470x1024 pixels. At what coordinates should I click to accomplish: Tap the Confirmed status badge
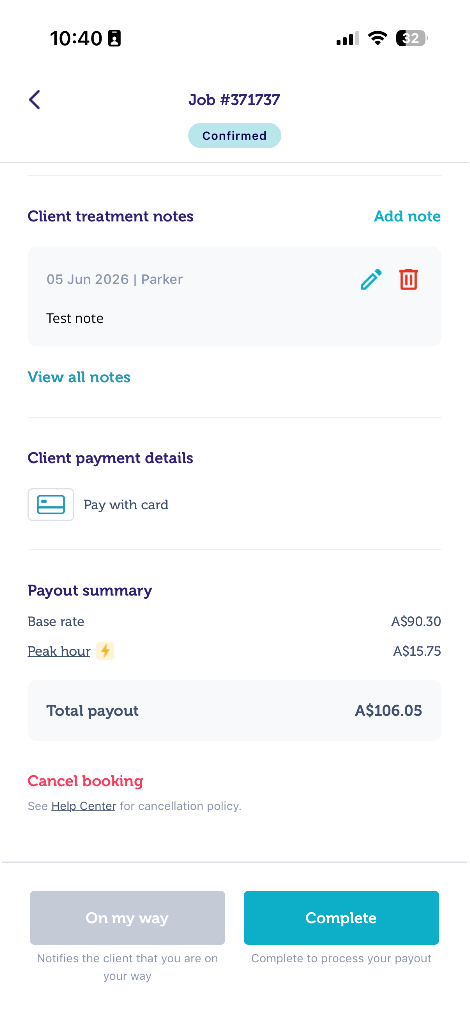pyautogui.click(x=234, y=136)
